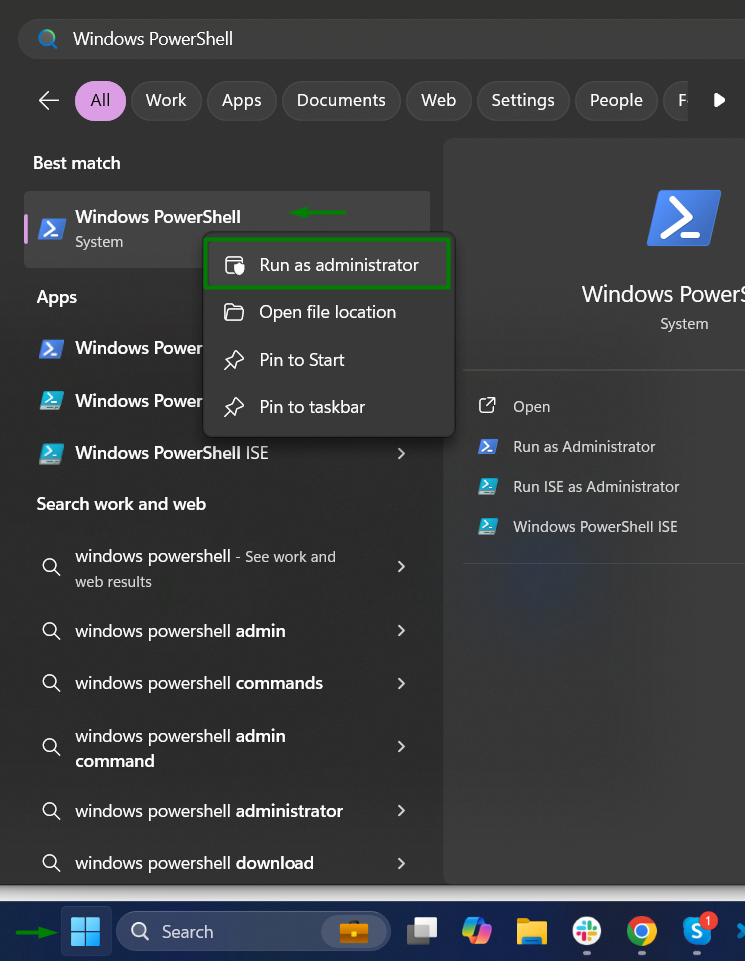Switch to the Settings filter tab
This screenshot has height=961, width=745.
523,100
